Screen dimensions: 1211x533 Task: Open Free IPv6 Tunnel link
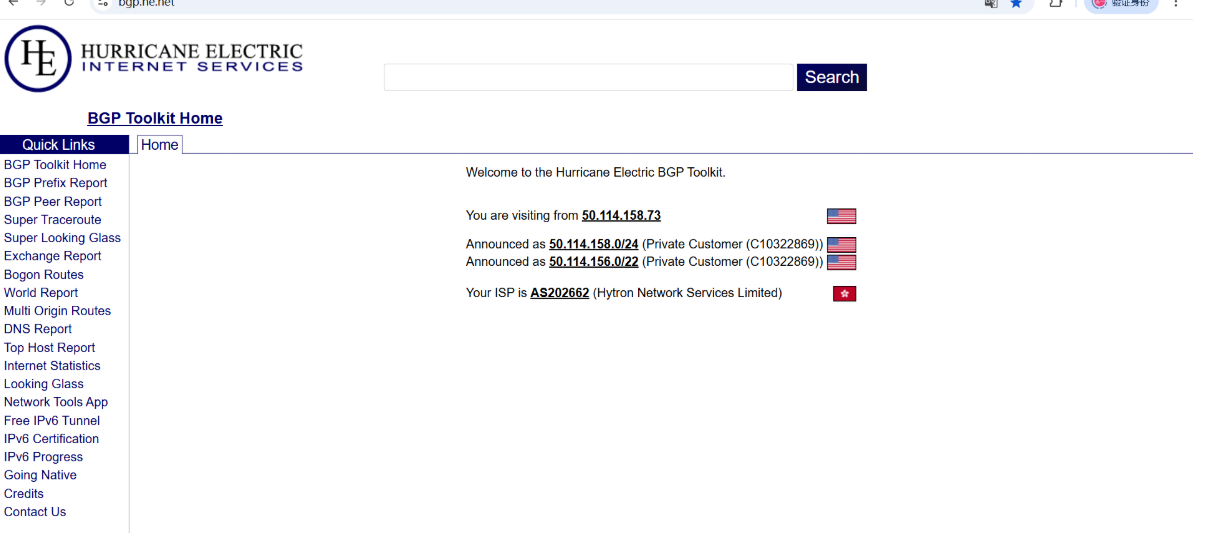tap(52, 421)
